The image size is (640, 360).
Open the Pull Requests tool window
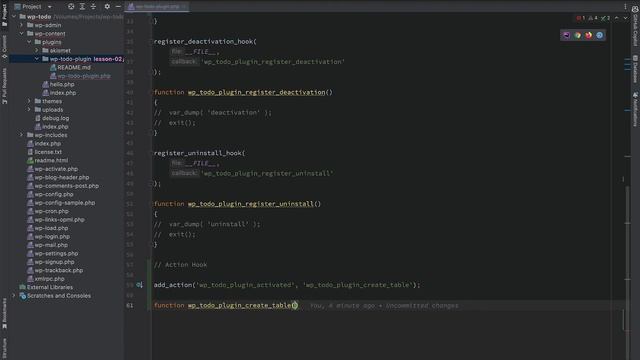click(x=4, y=86)
